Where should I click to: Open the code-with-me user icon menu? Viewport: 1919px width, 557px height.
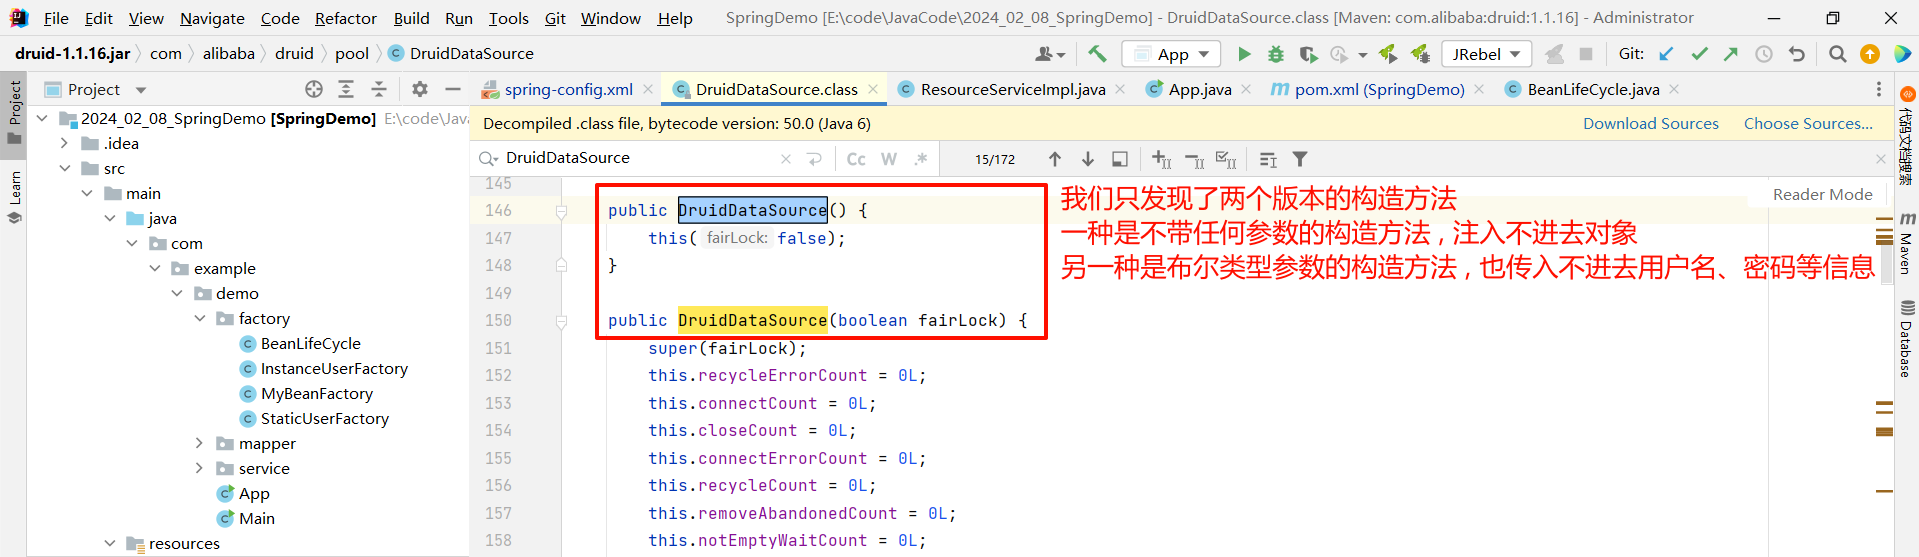coord(1050,54)
